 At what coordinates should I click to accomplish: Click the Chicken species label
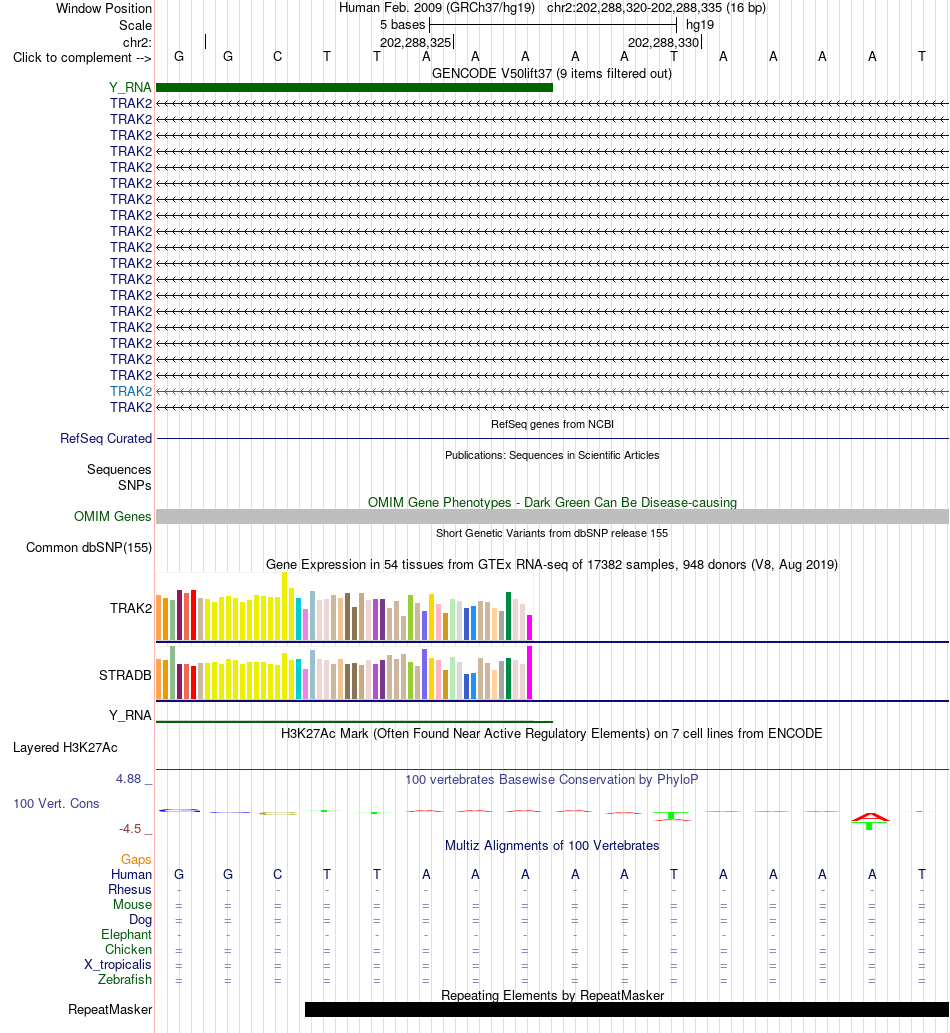pos(128,950)
